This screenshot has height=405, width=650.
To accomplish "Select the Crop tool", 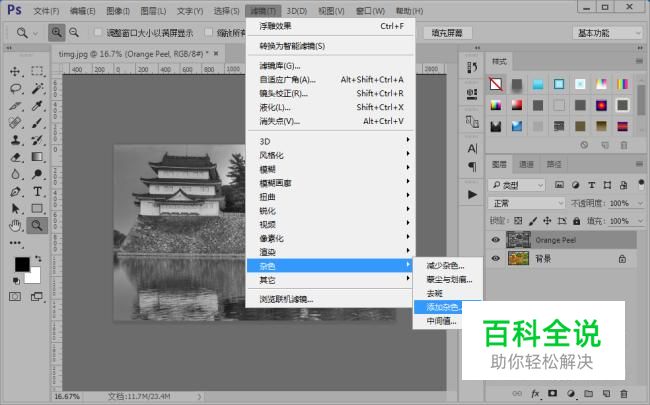I will 15,106.
